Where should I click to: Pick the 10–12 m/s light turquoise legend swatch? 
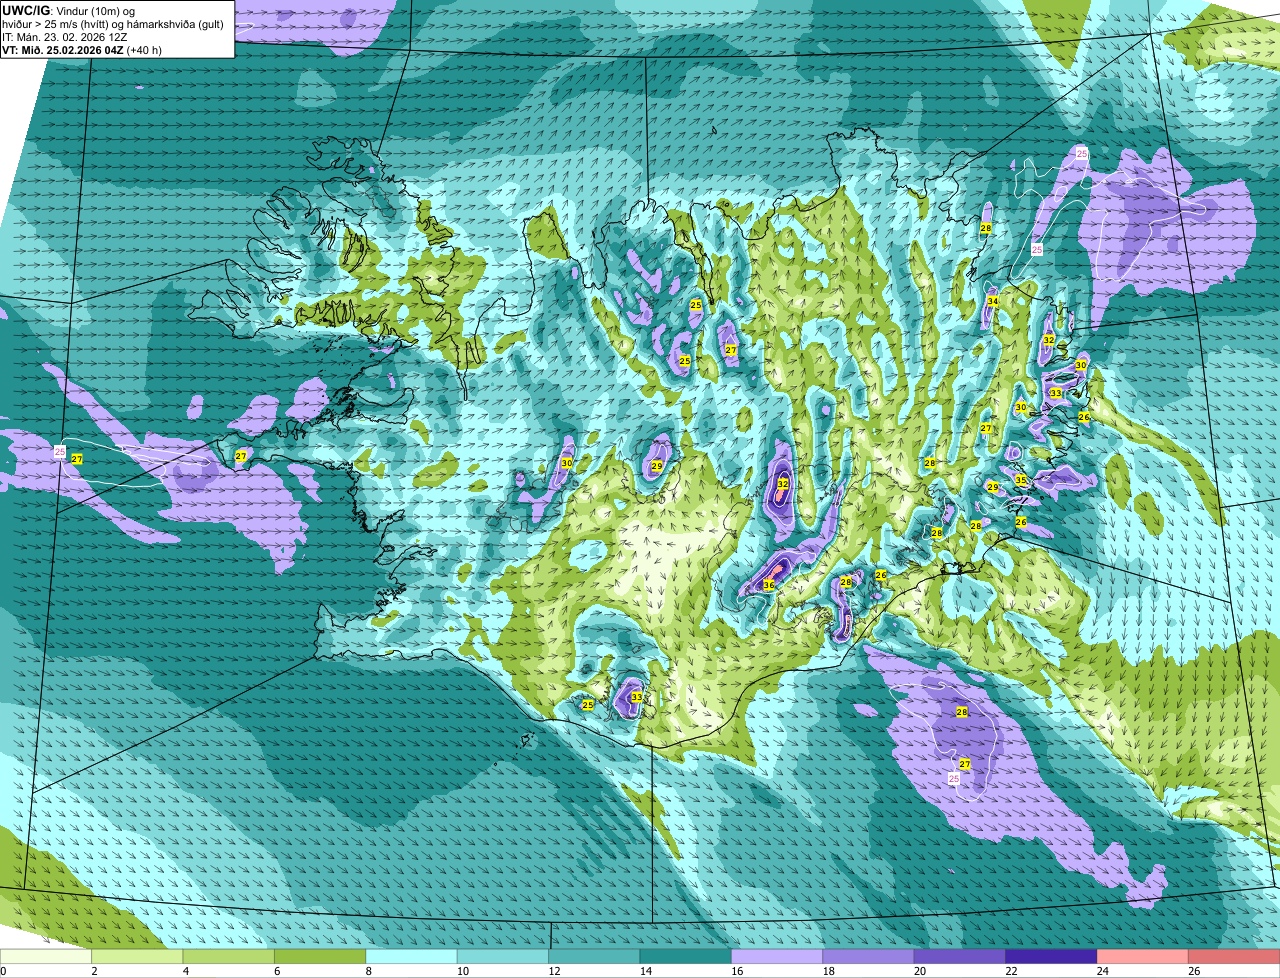point(503,956)
